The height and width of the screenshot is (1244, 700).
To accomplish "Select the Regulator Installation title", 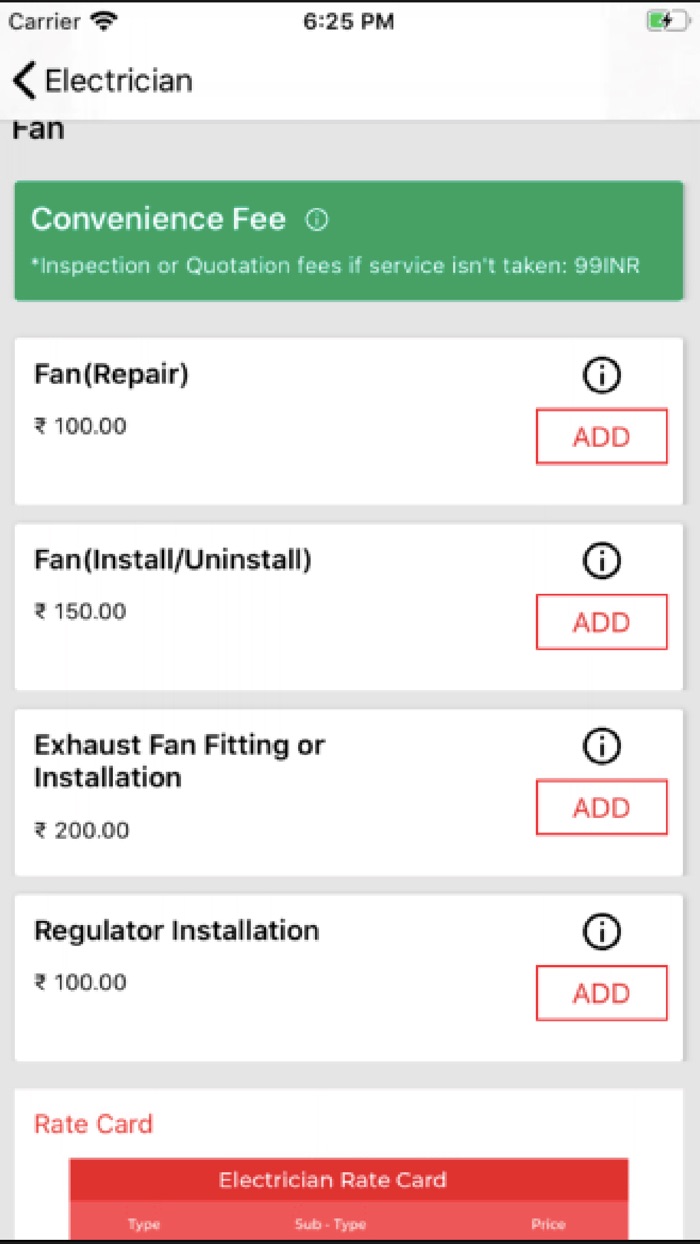I will click(176, 931).
